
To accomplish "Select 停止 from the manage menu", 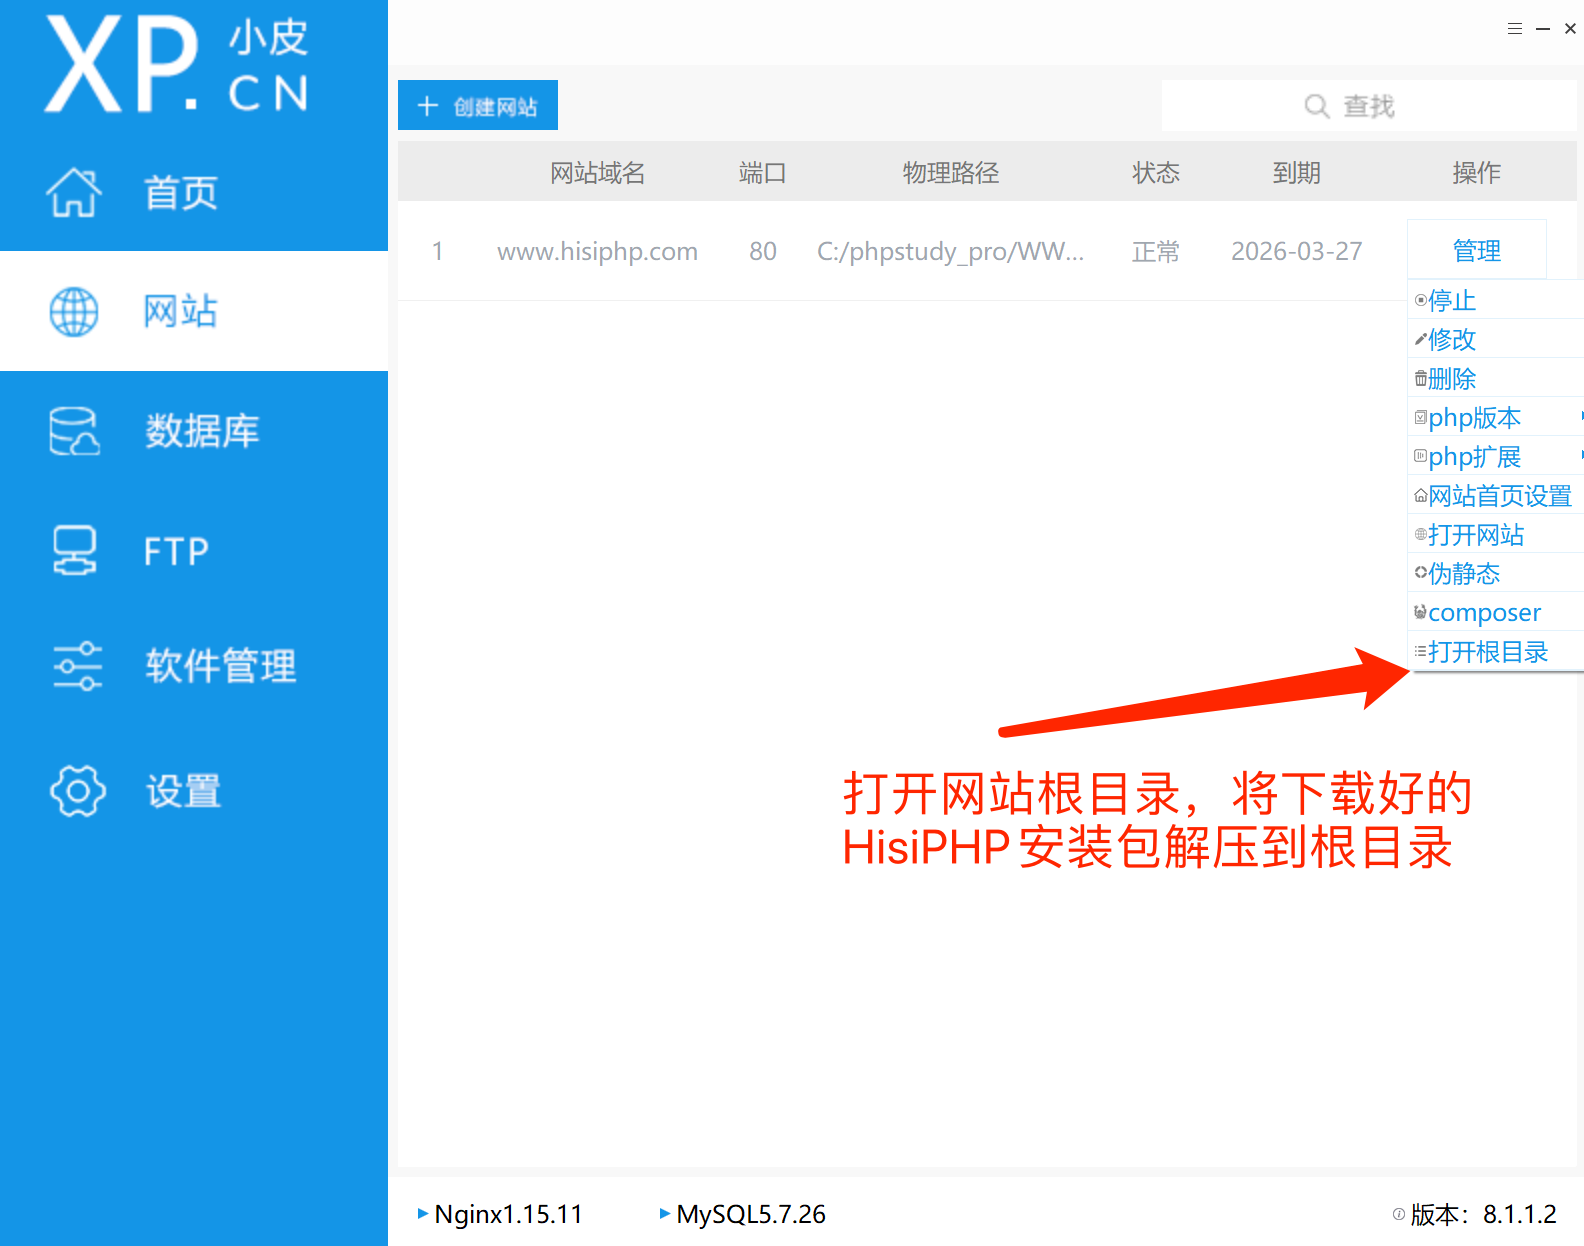I will 1496,300.
